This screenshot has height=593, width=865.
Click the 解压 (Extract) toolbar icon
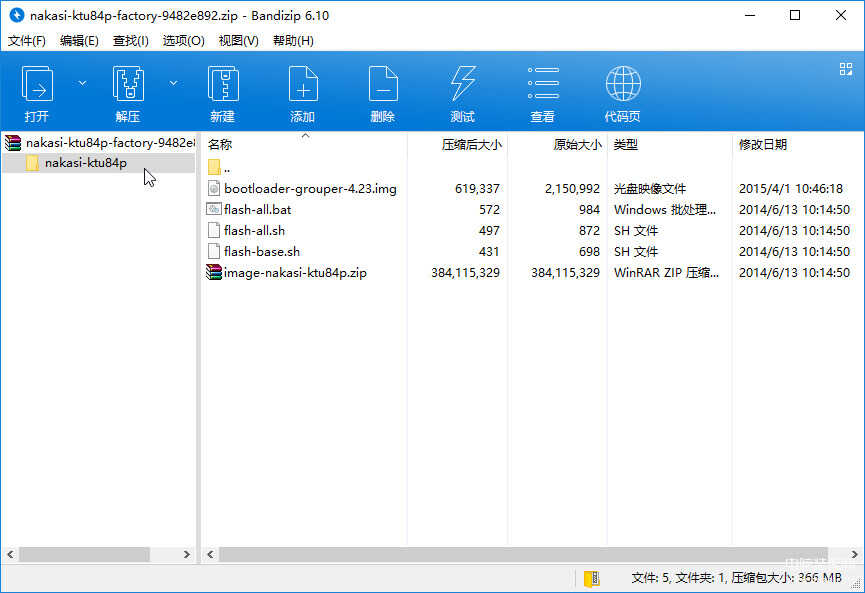pos(128,84)
